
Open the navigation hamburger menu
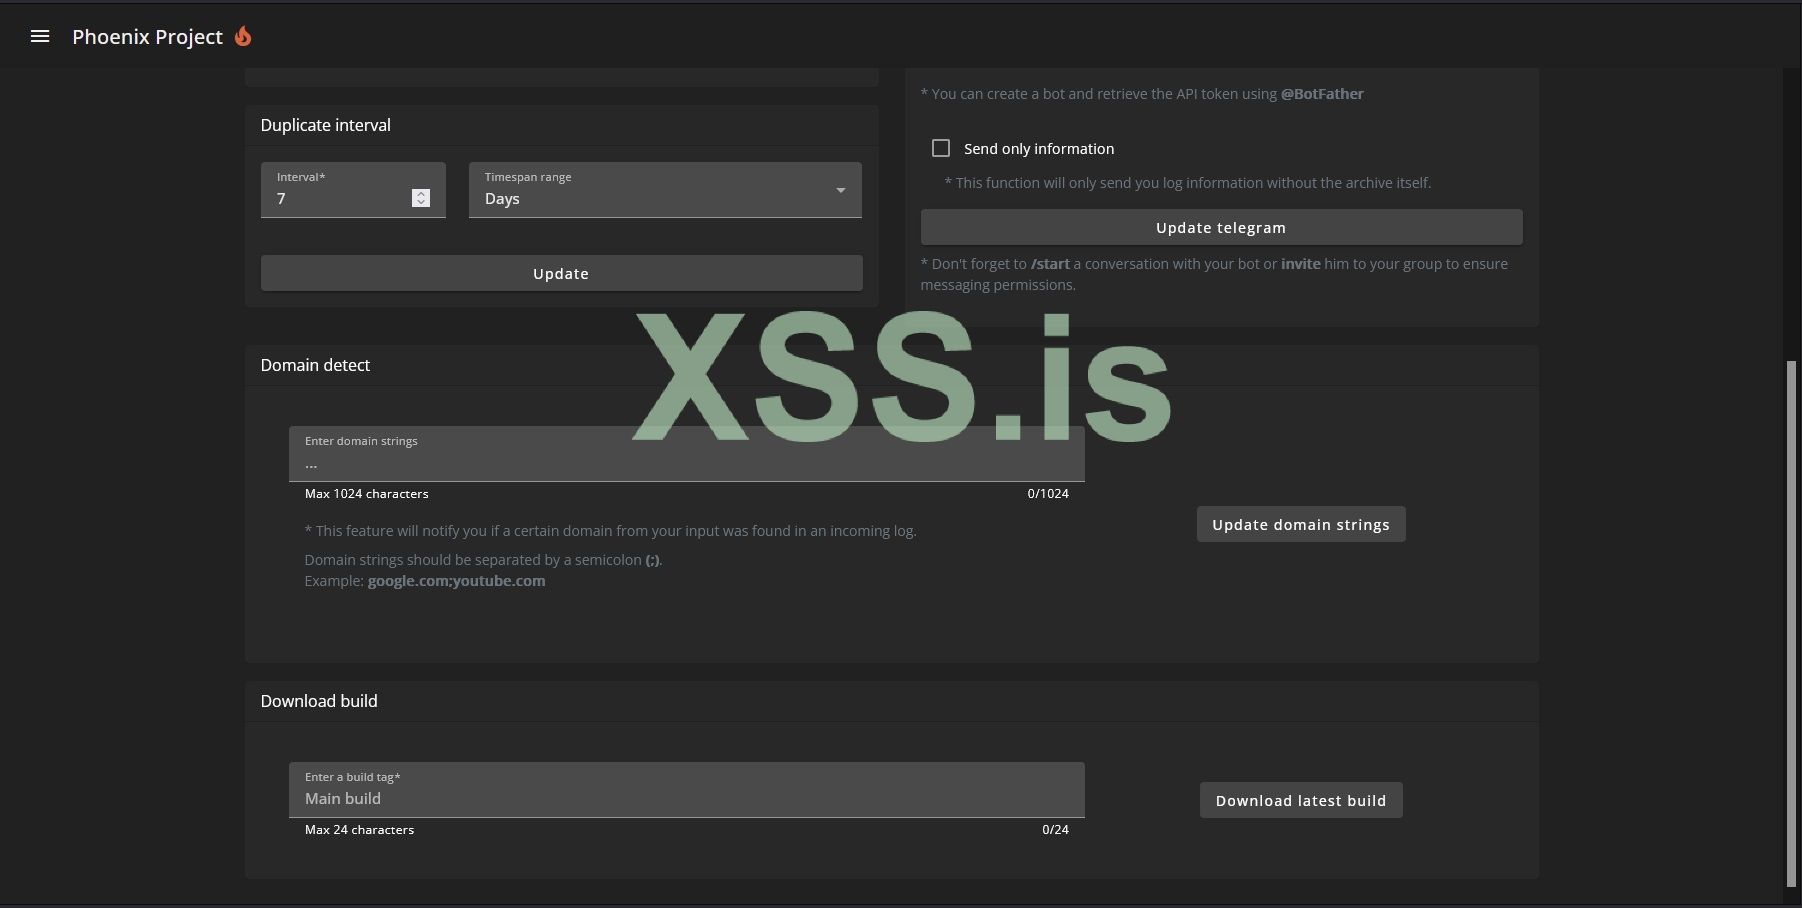[39, 36]
